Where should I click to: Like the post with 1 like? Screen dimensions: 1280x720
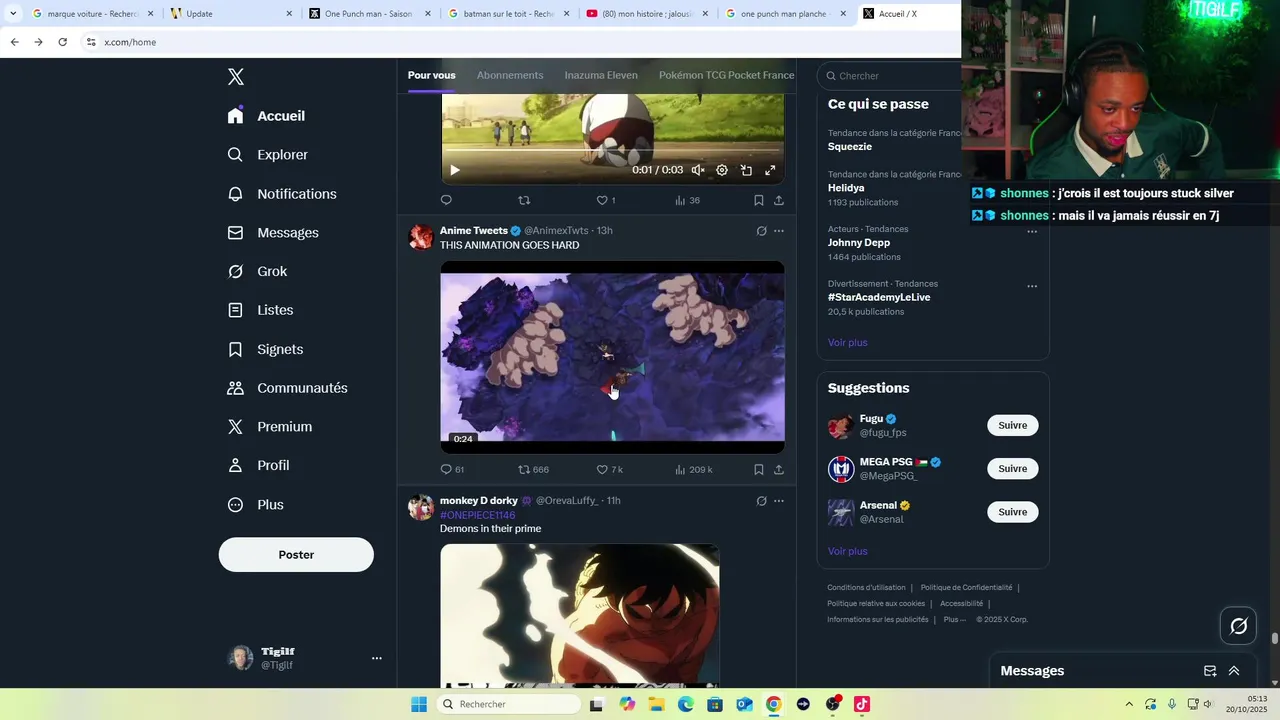[x=605, y=200]
